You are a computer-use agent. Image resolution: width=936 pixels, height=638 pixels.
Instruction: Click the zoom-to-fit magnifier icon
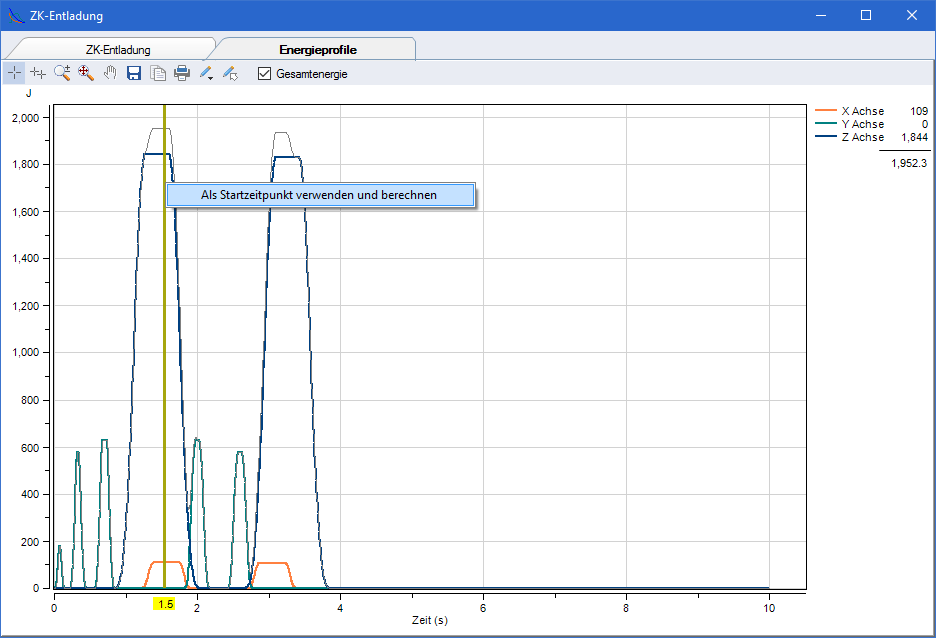[86, 73]
